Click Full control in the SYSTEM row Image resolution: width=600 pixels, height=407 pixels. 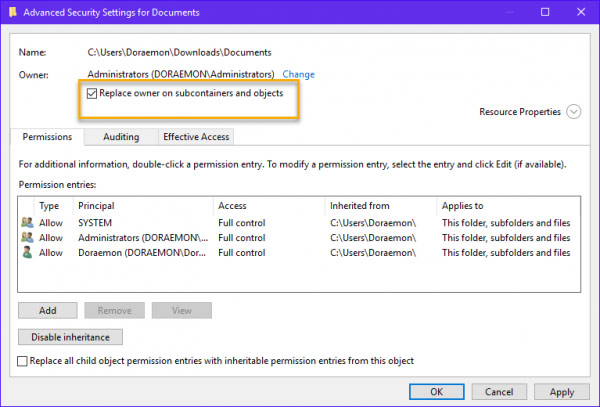pyautogui.click(x=241, y=223)
